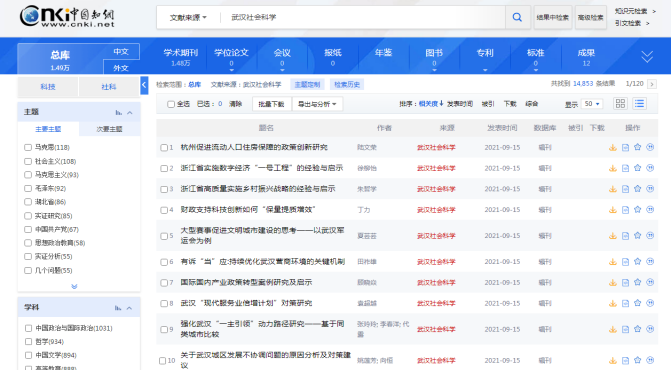672x371 pixels.
Task: Click the quote citation icon for result 4
Action: [x=650, y=209]
